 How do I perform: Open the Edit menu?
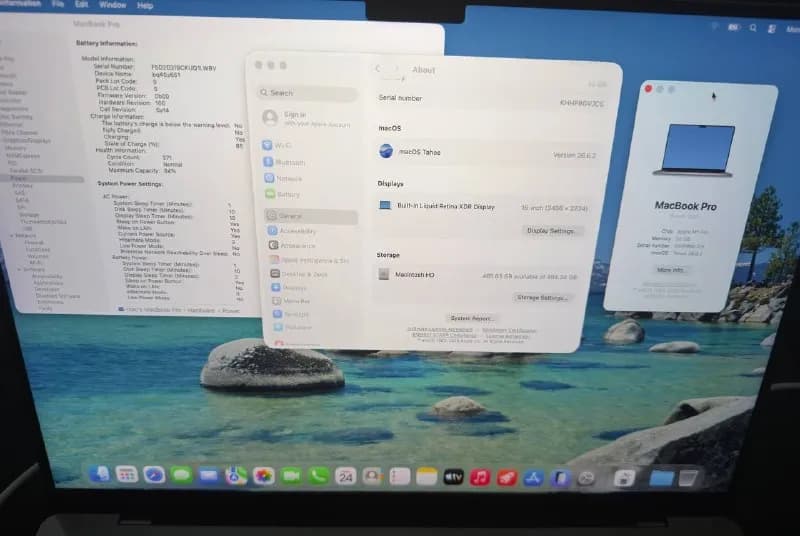(x=81, y=4)
